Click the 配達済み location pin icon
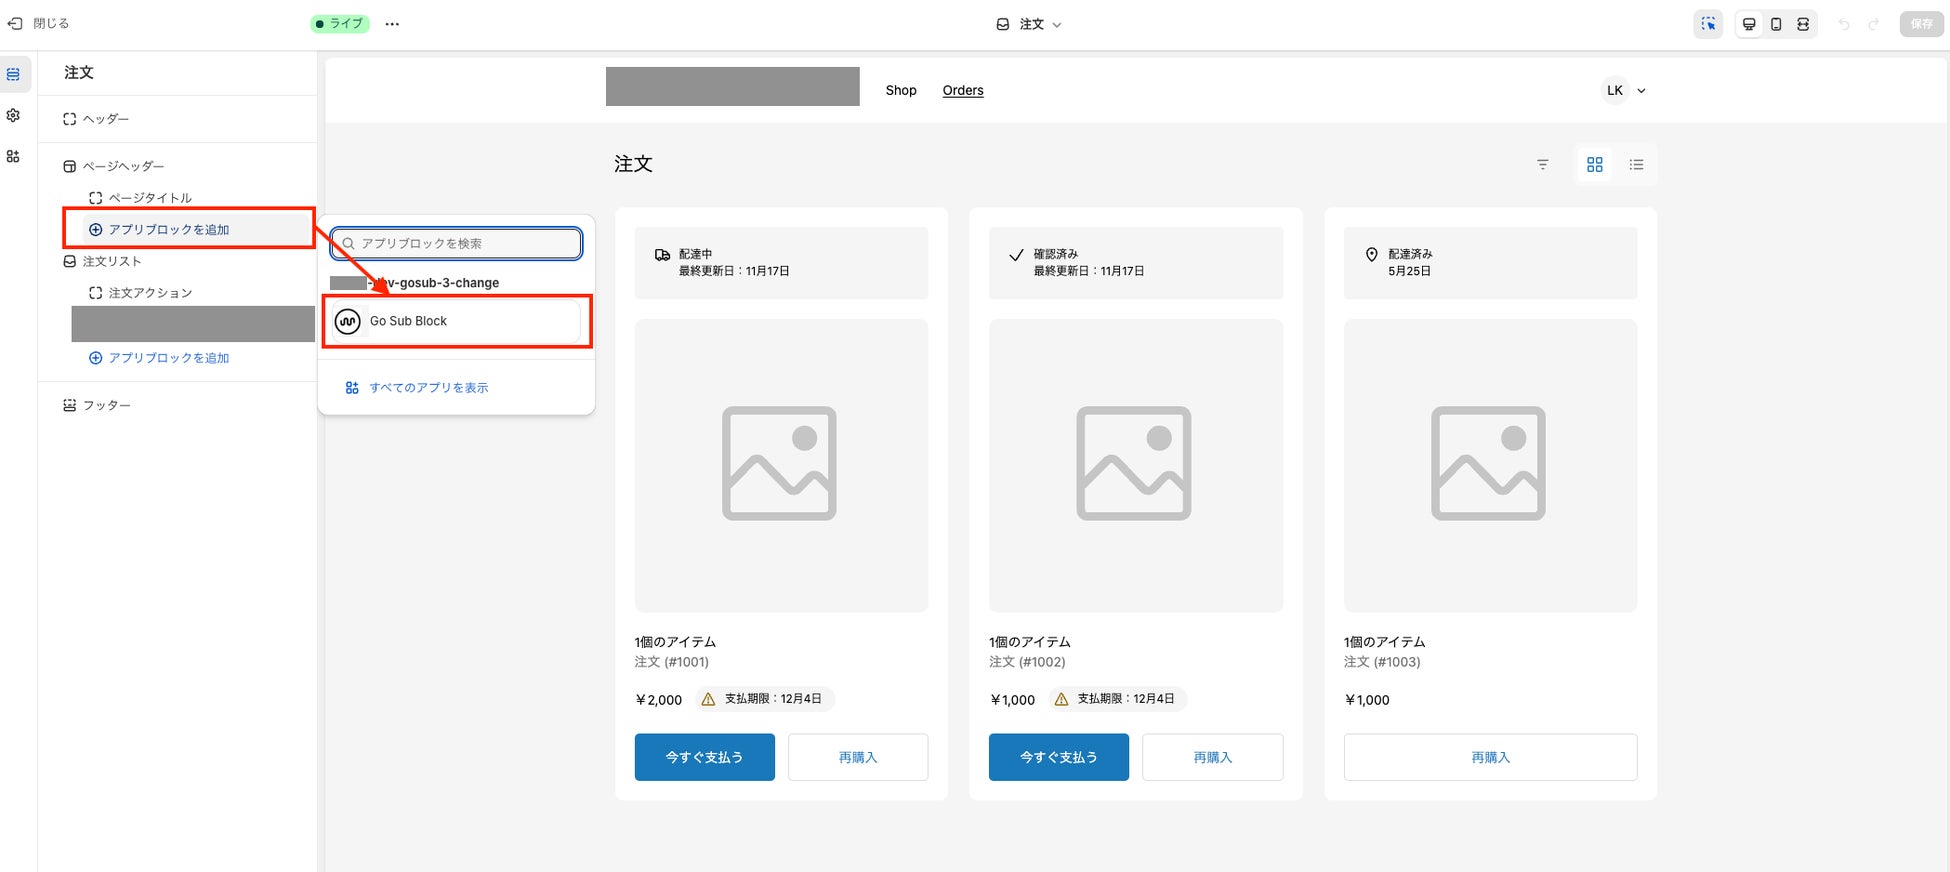 pyautogui.click(x=1371, y=255)
